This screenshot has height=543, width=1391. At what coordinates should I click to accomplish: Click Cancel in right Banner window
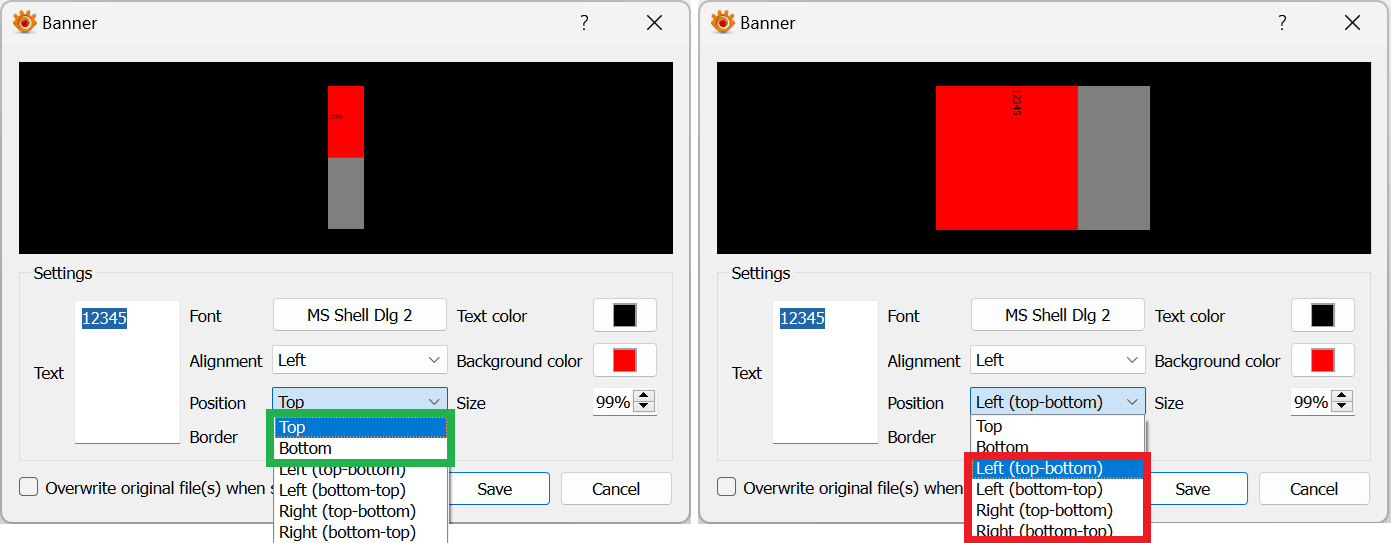1314,489
